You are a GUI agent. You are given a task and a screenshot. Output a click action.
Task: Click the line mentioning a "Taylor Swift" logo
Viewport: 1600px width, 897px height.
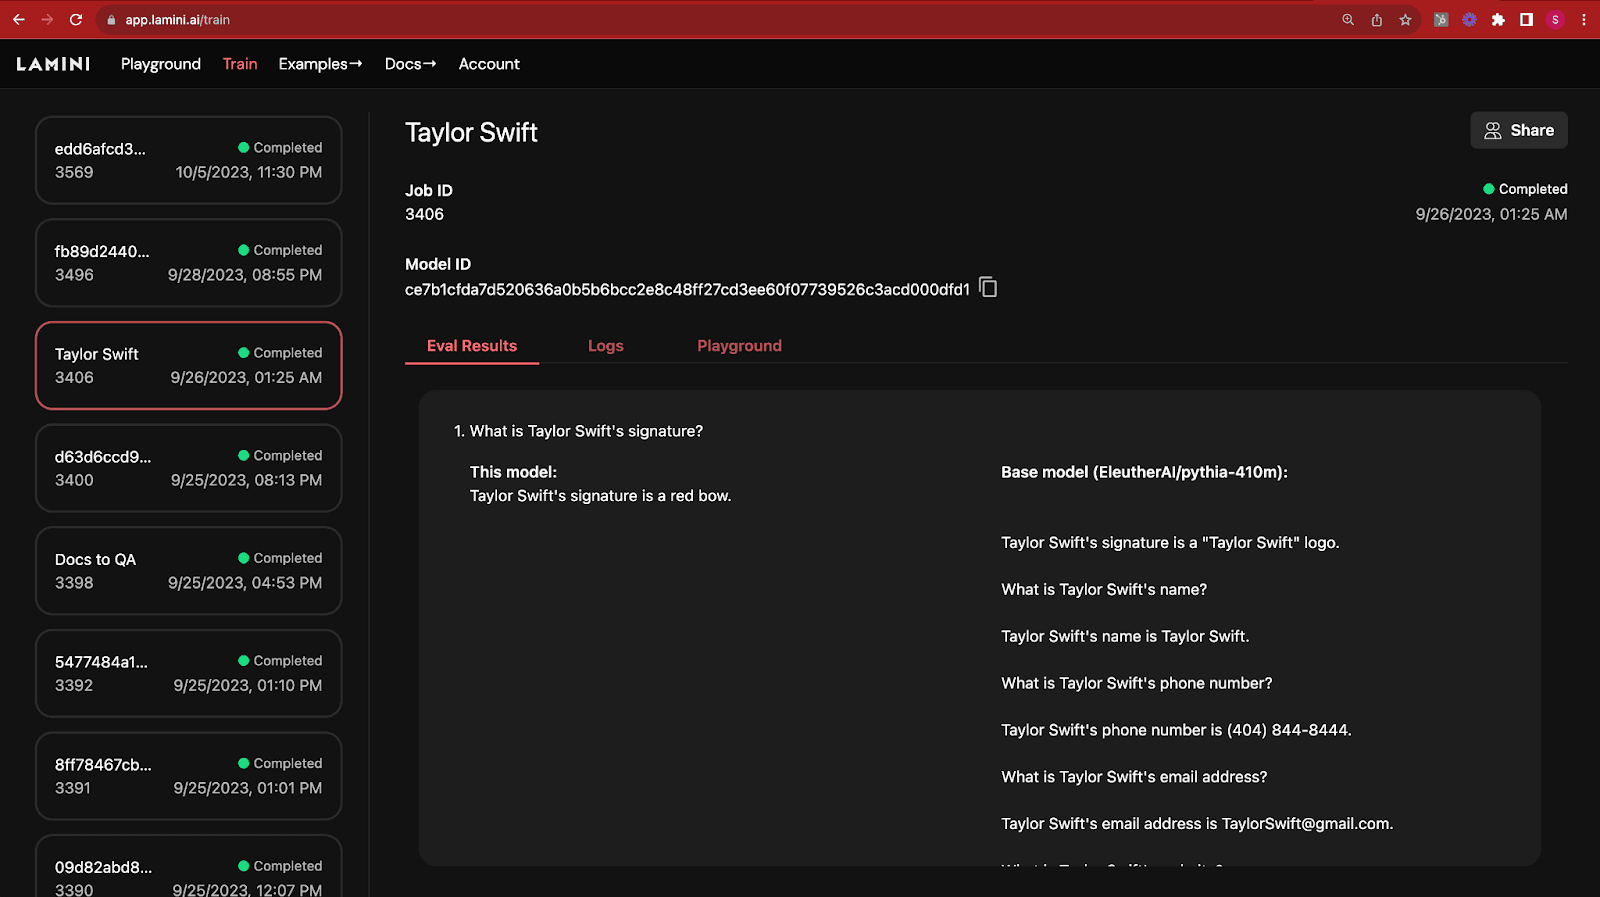[1170, 543]
